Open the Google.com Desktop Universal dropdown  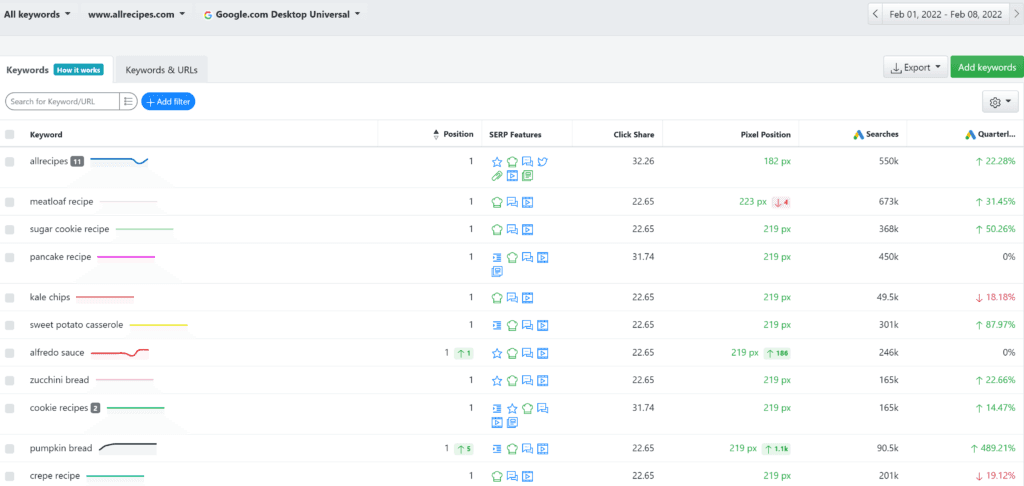[x=281, y=14]
